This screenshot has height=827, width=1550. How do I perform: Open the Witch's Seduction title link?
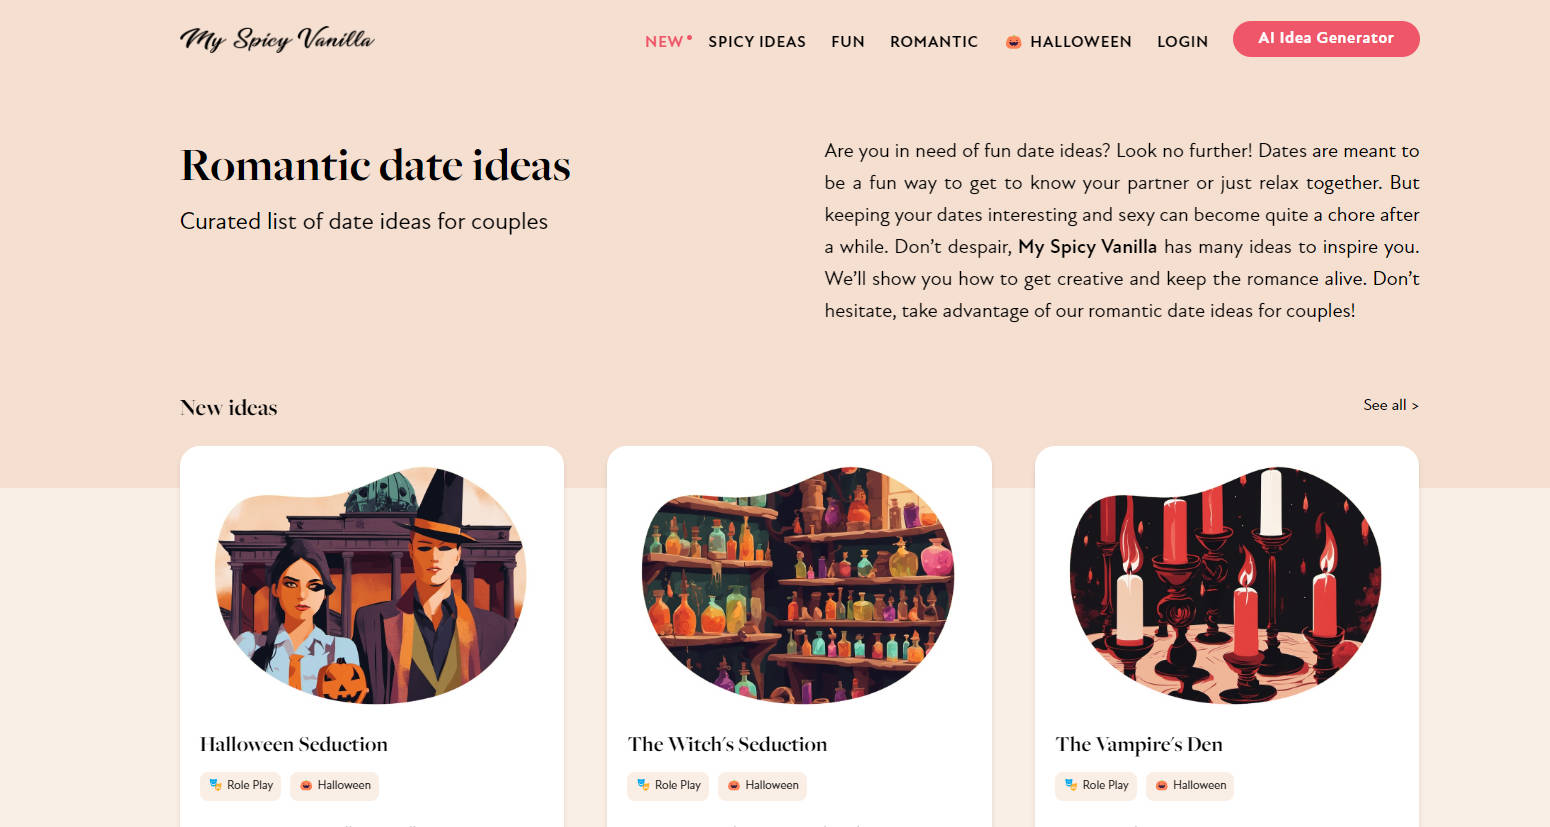727,744
